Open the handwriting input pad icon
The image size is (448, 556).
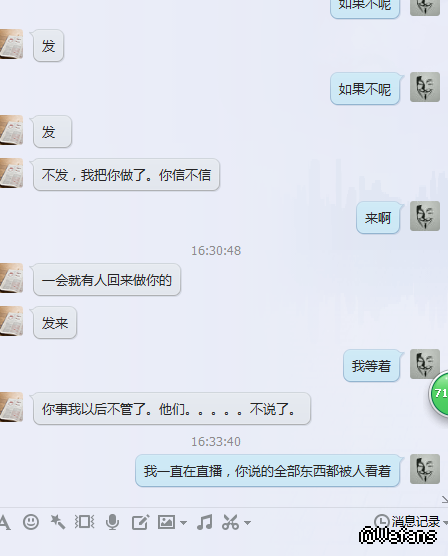140,522
